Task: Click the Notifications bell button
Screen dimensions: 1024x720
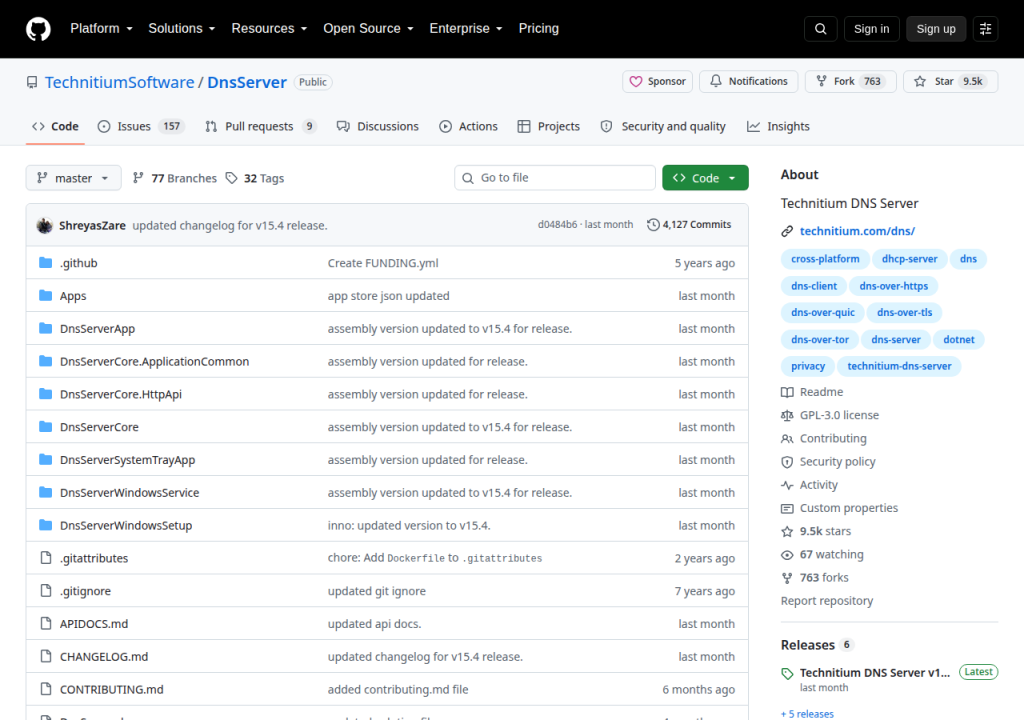Action: click(748, 81)
